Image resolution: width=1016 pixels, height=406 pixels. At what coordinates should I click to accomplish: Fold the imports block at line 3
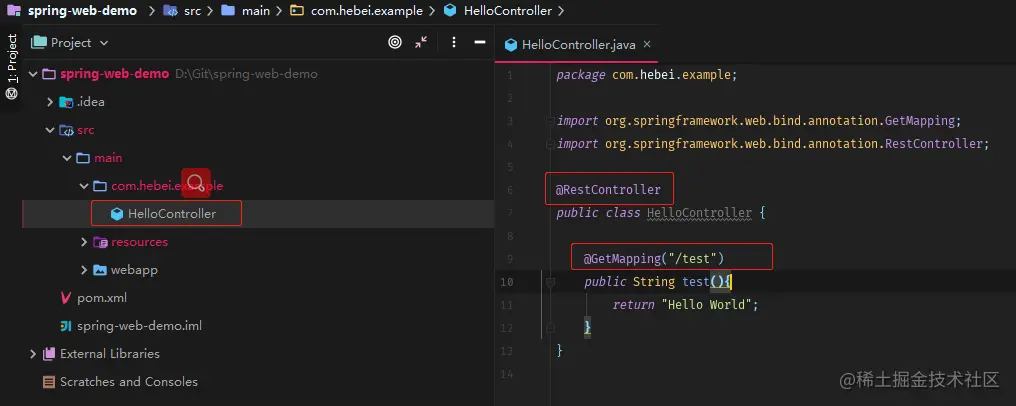click(550, 120)
